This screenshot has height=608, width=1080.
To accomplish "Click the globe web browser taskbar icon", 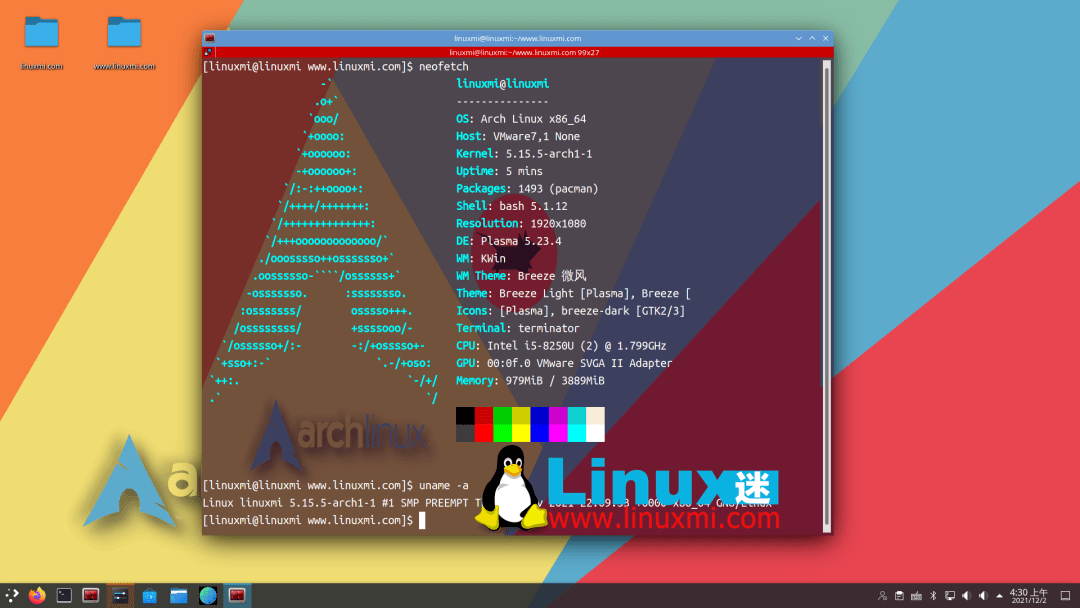I will (208, 596).
